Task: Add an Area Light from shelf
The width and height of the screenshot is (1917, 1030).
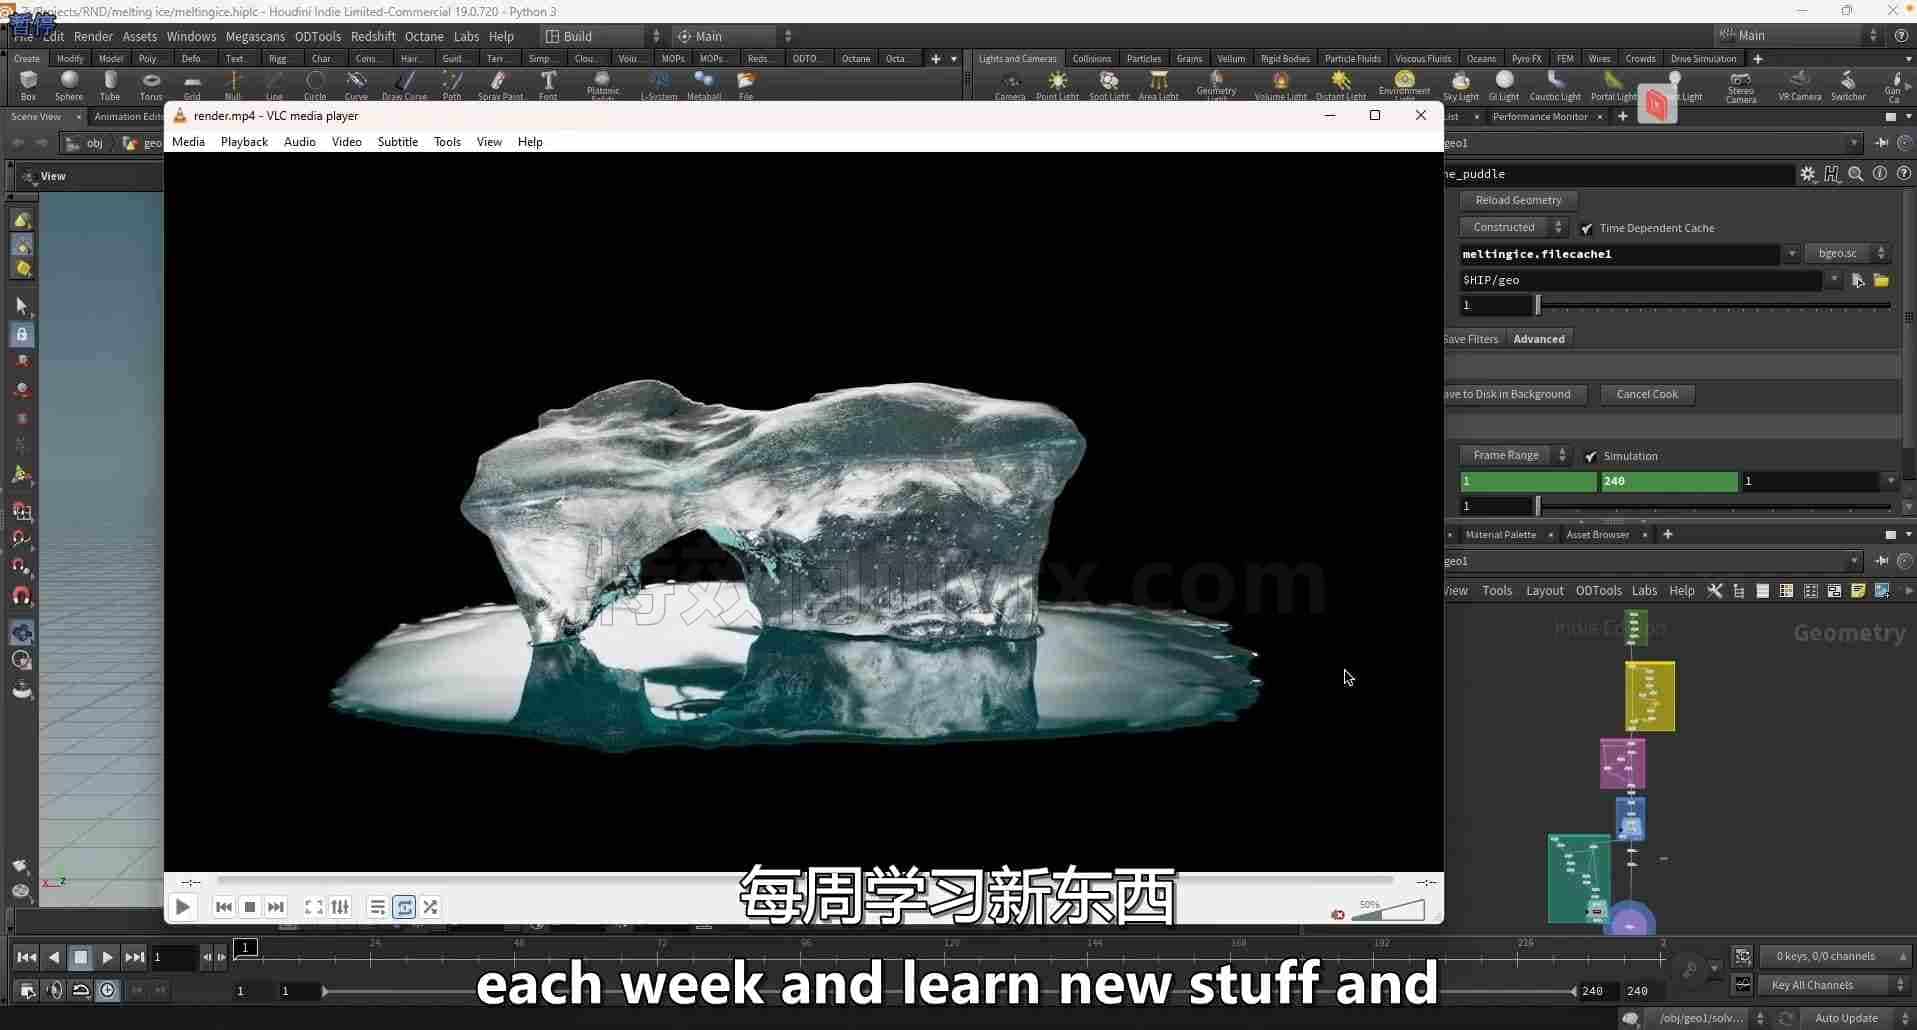Action: click(1158, 85)
